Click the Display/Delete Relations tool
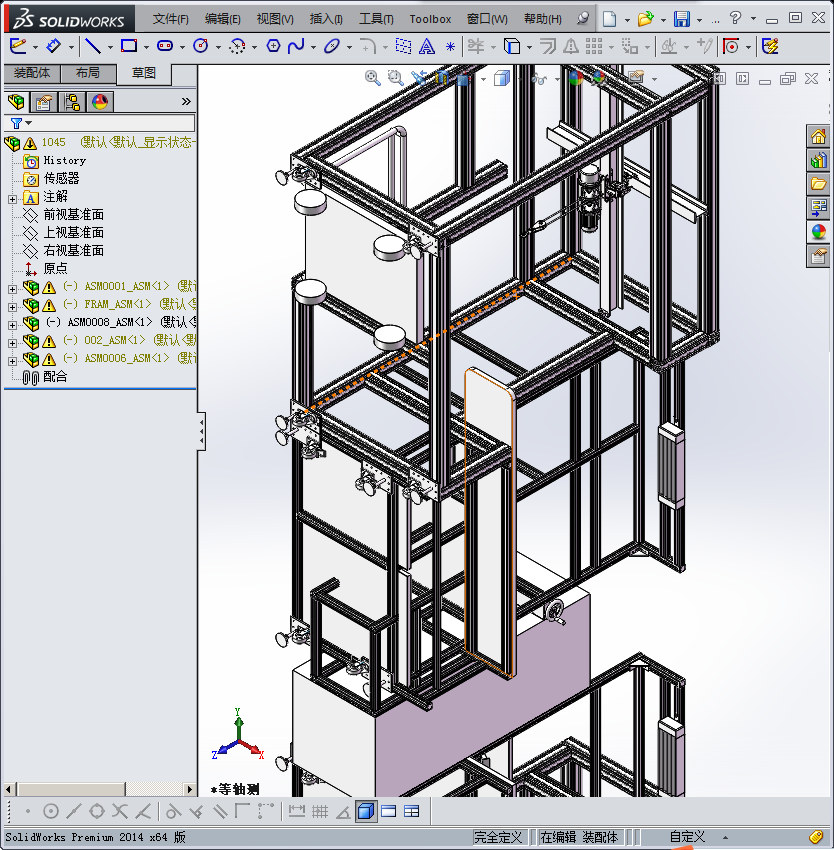Image resolution: width=834 pixels, height=850 pixels. (x=669, y=46)
